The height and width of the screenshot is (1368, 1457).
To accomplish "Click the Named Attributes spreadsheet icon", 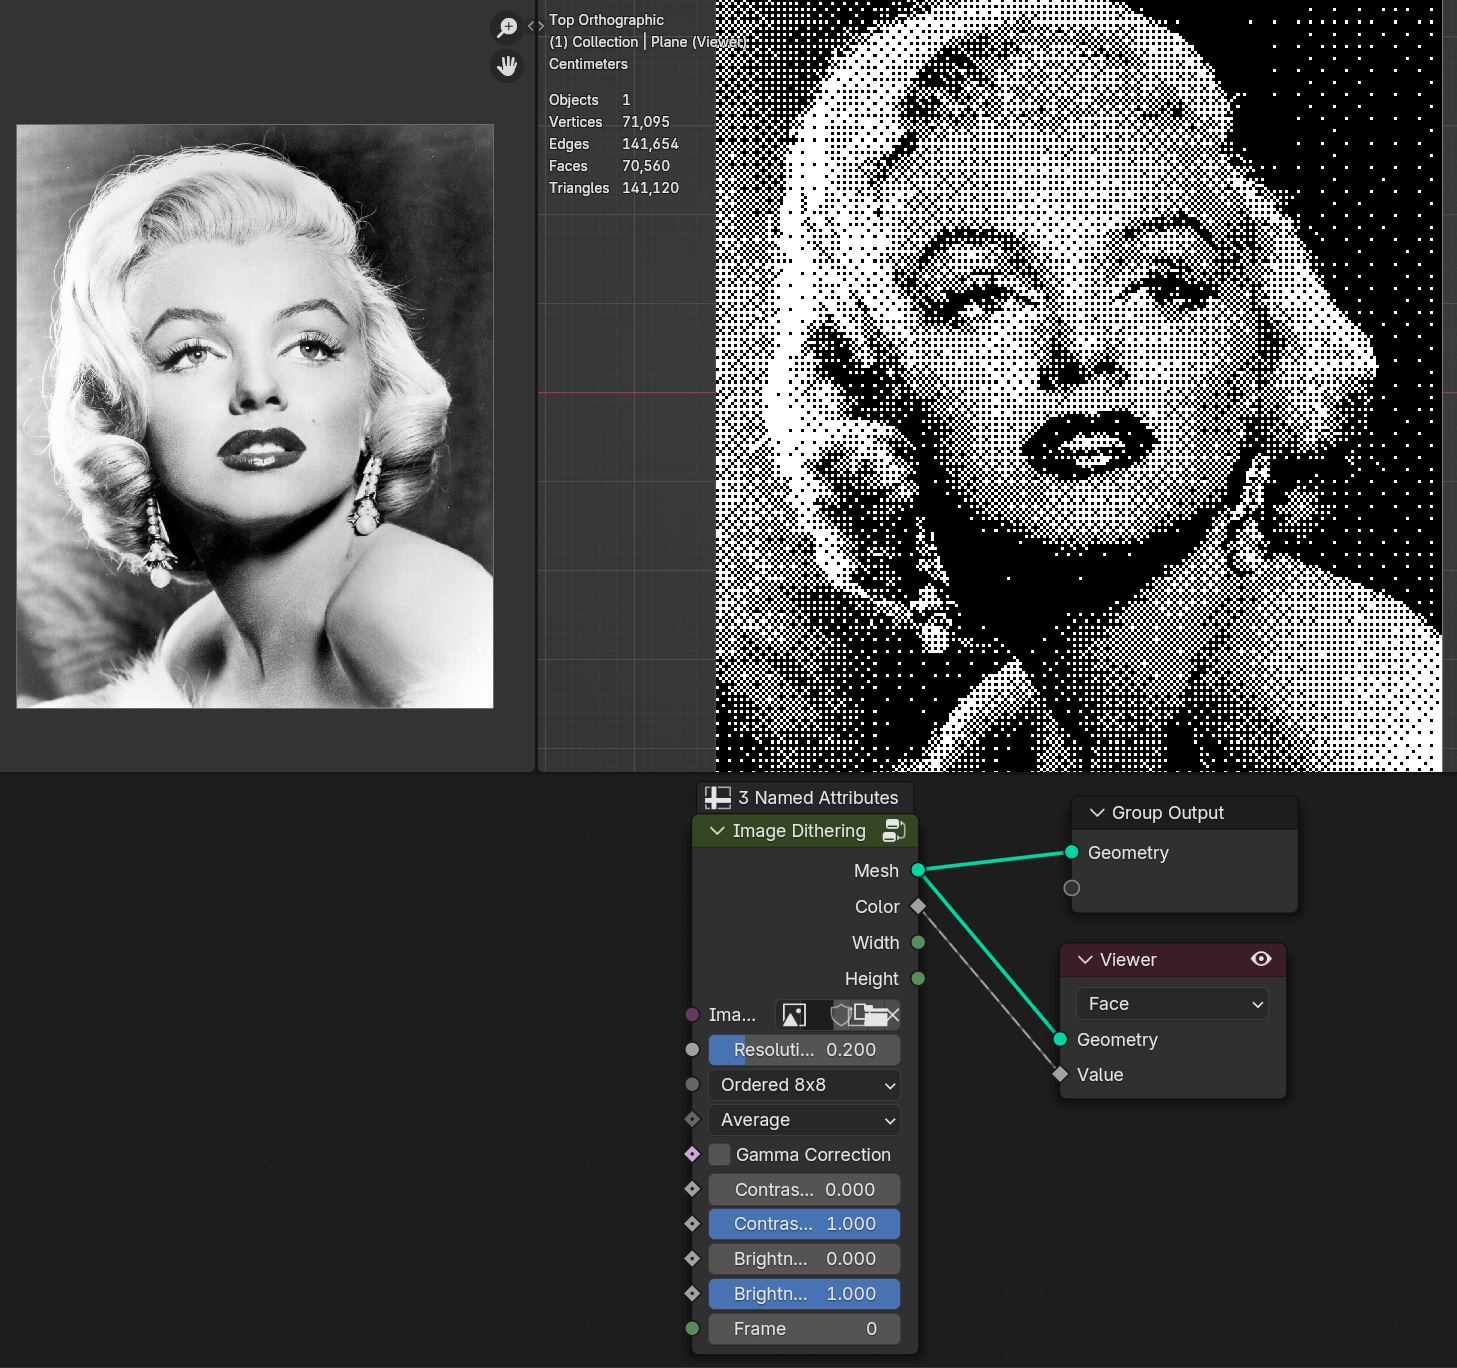I will (x=717, y=798).
